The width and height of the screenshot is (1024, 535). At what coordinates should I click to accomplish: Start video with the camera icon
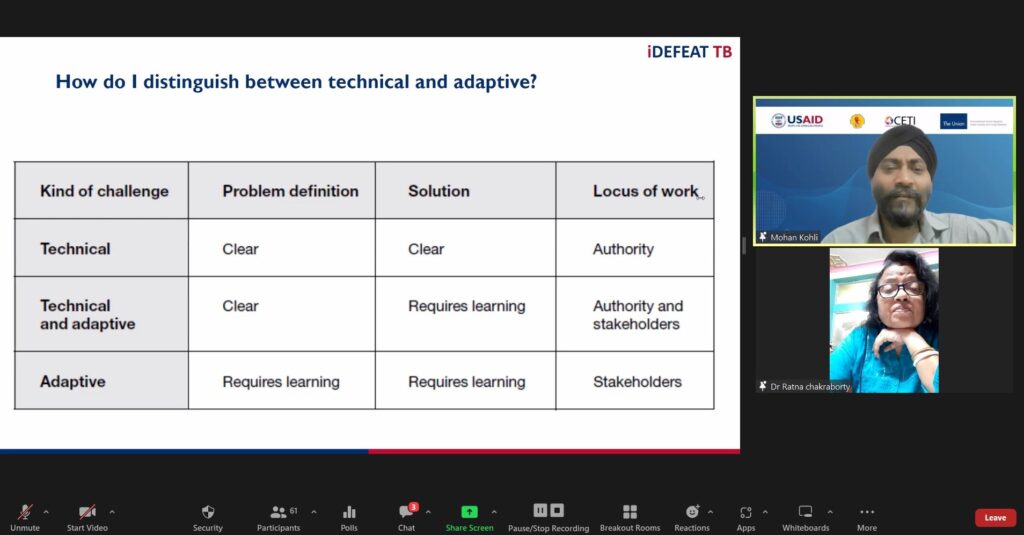[x=88, y=512]
